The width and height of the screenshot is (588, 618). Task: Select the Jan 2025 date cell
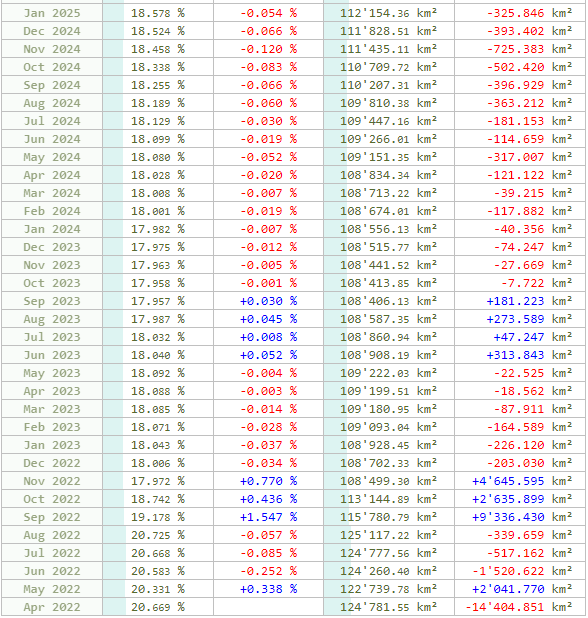[52, 13]
